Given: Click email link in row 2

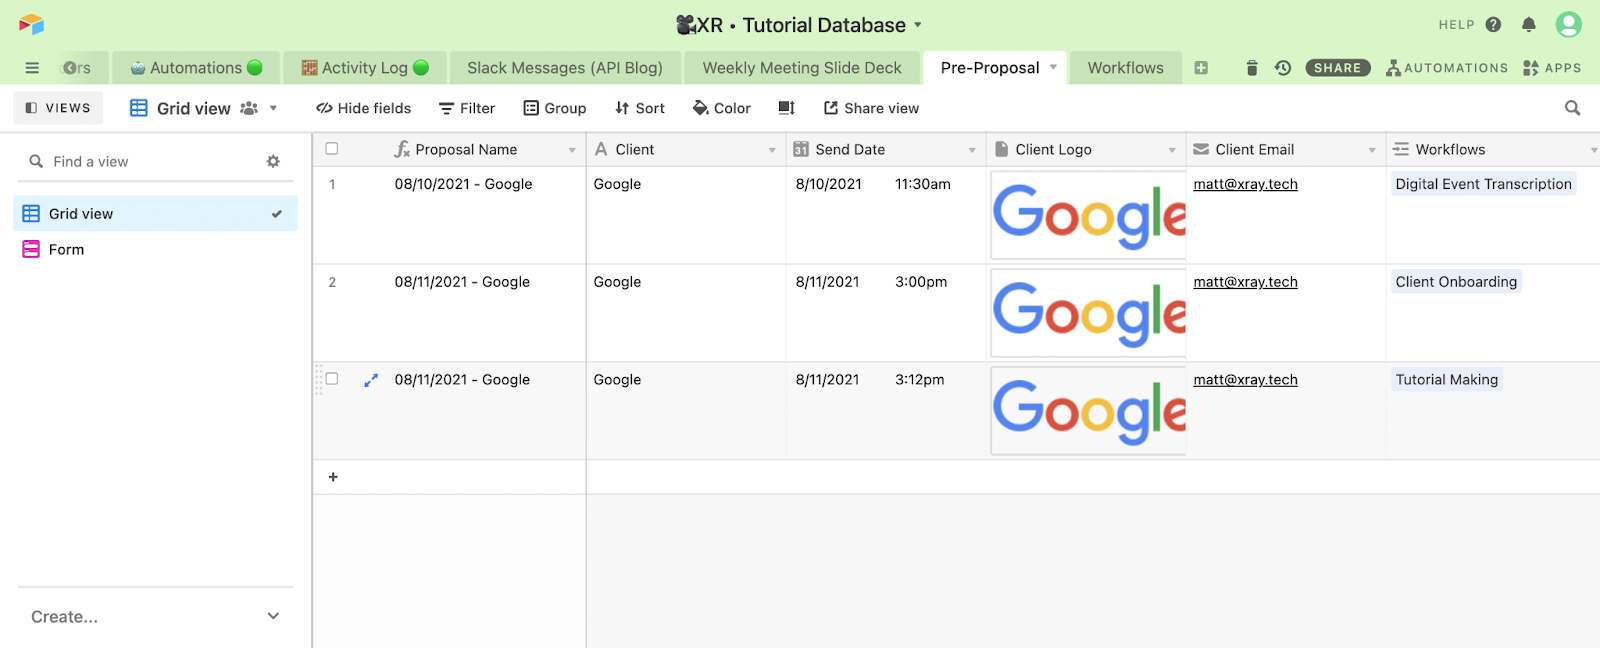Looking at the screenshot, I should coord(1245,282).
